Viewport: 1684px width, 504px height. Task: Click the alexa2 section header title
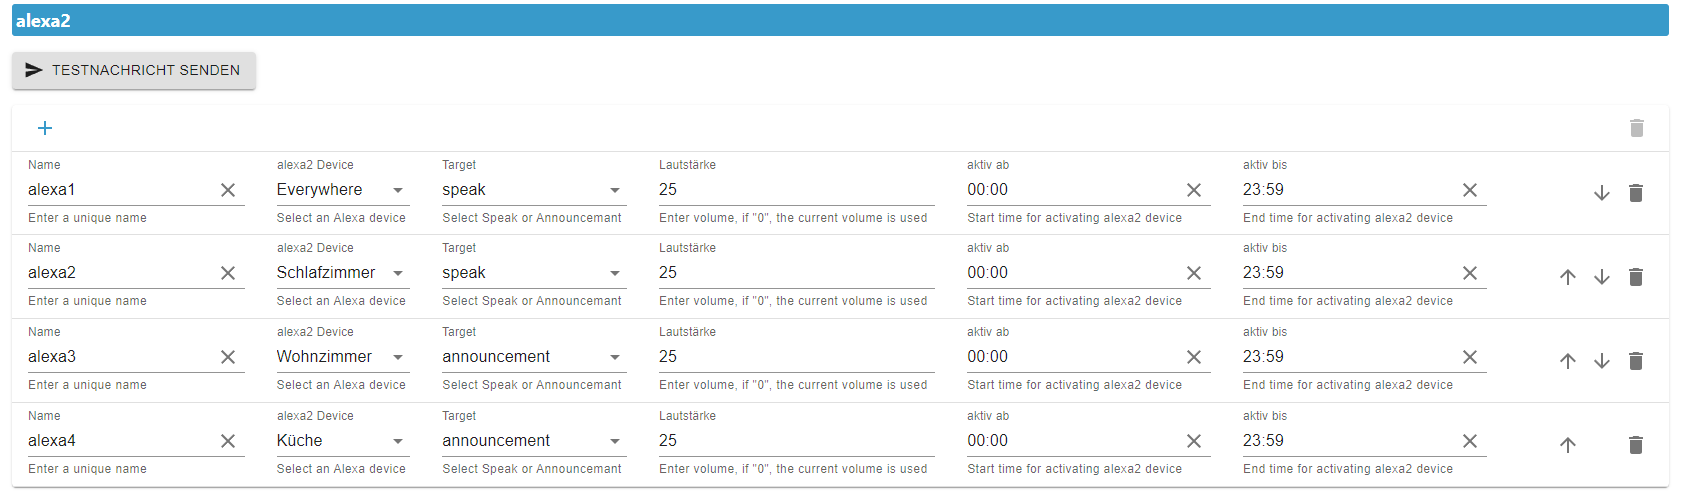[x=43, y=21]
